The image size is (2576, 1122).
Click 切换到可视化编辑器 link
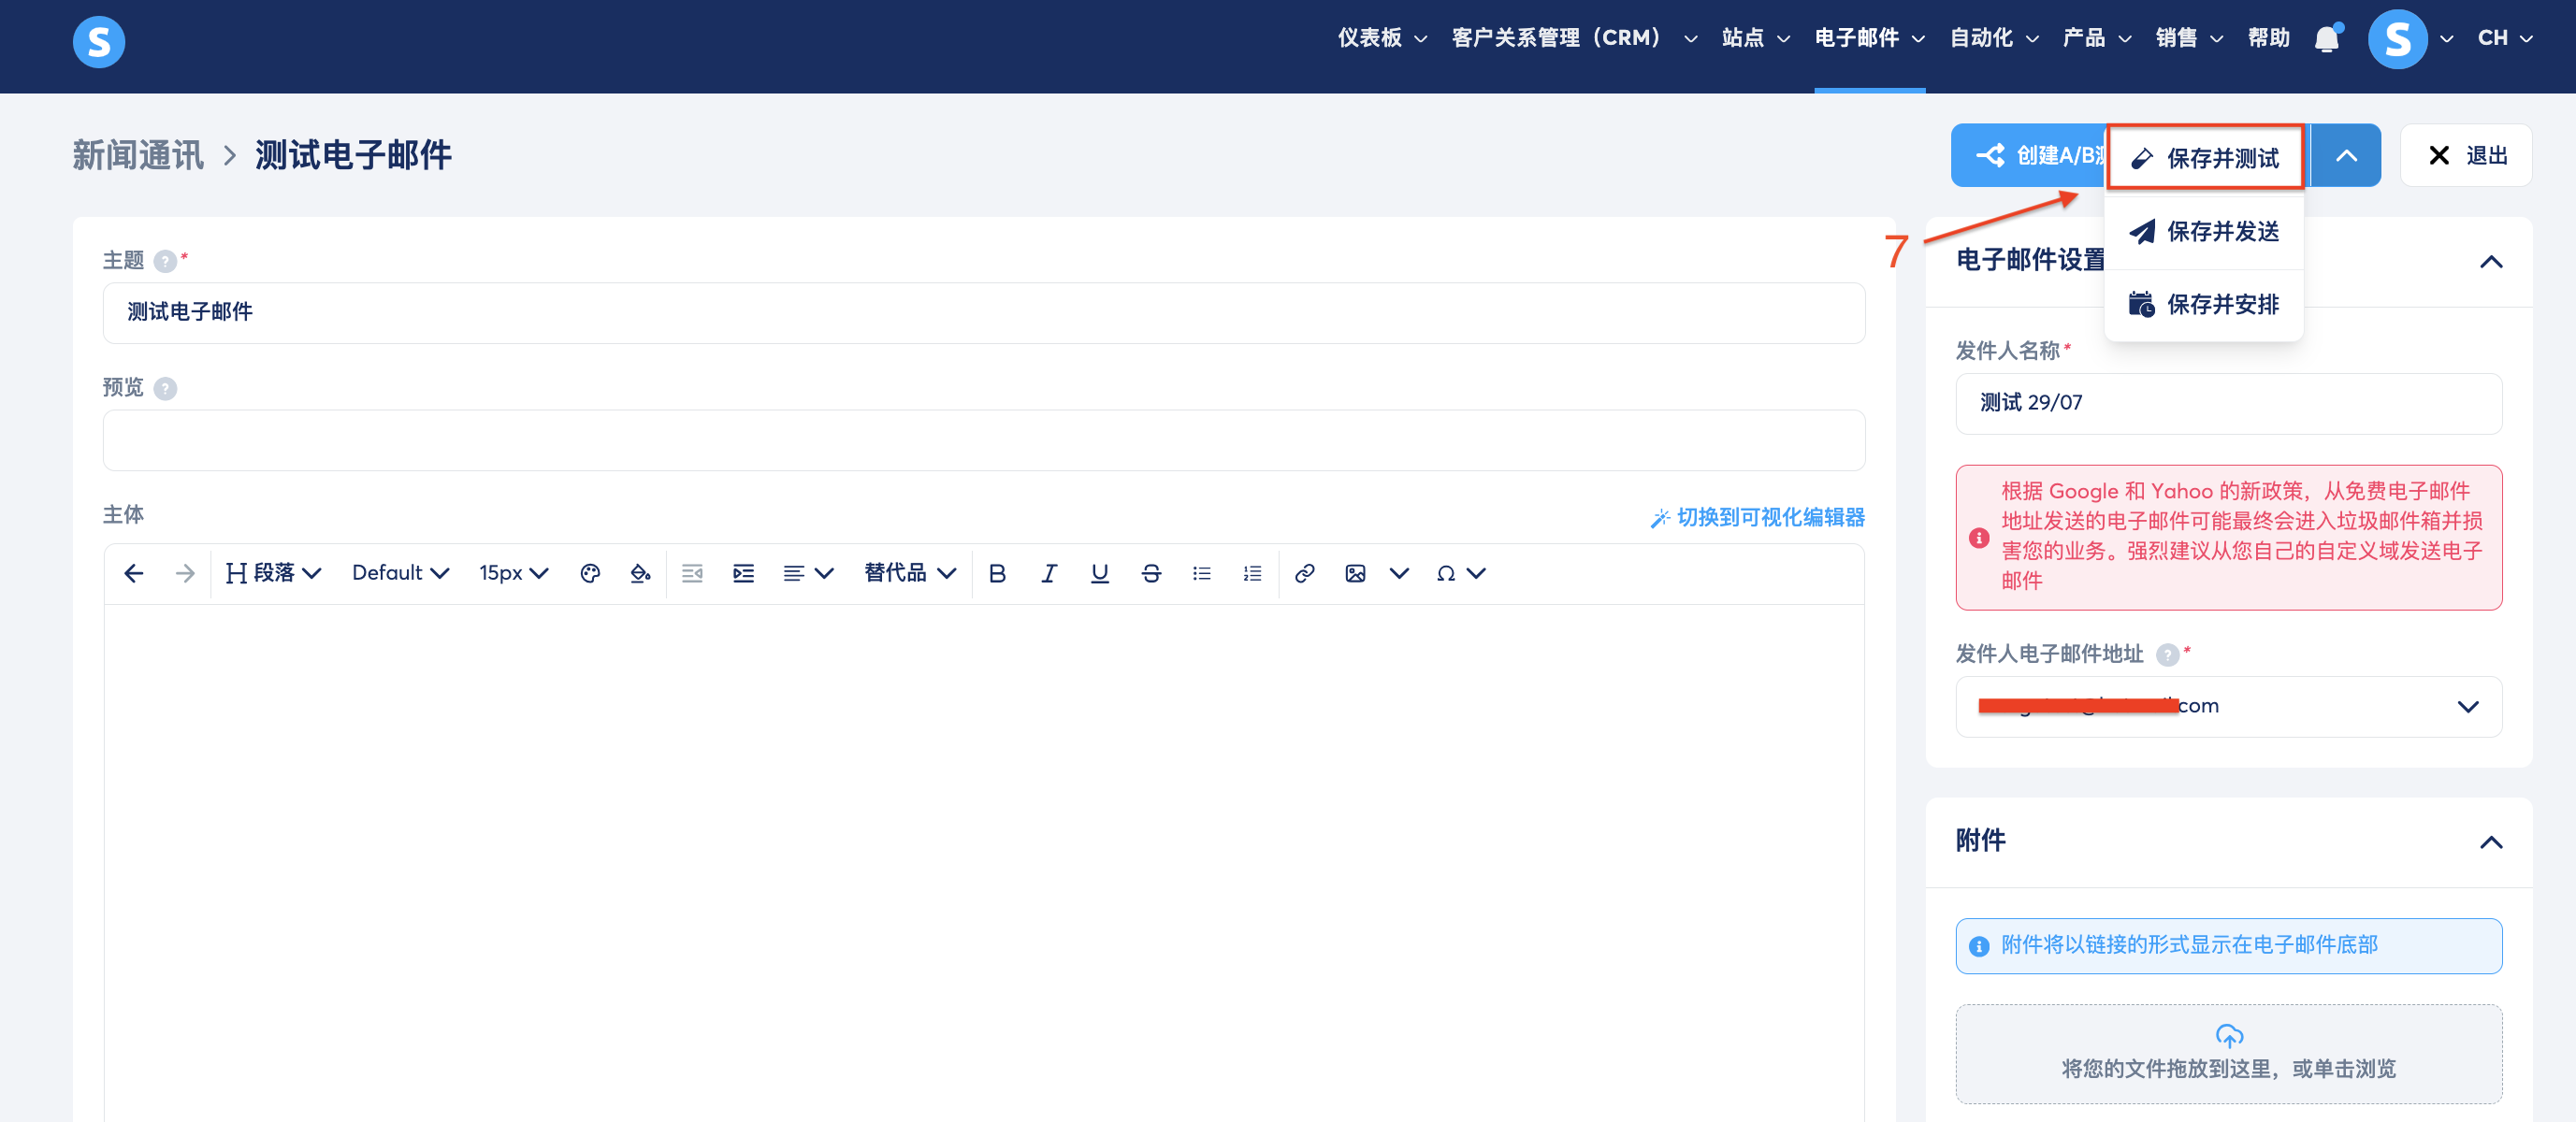[x=1757, y=517]
